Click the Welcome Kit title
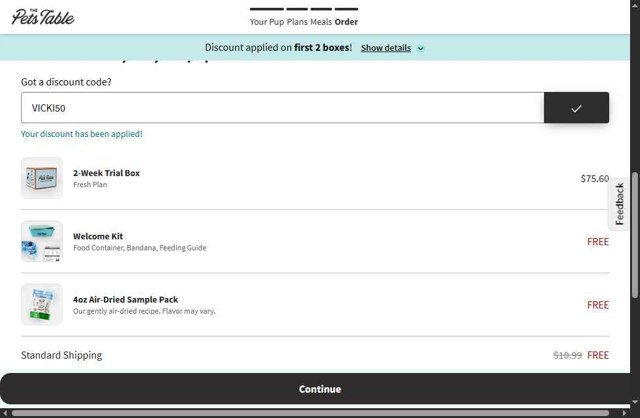640x418 pixels. [98, 236]
